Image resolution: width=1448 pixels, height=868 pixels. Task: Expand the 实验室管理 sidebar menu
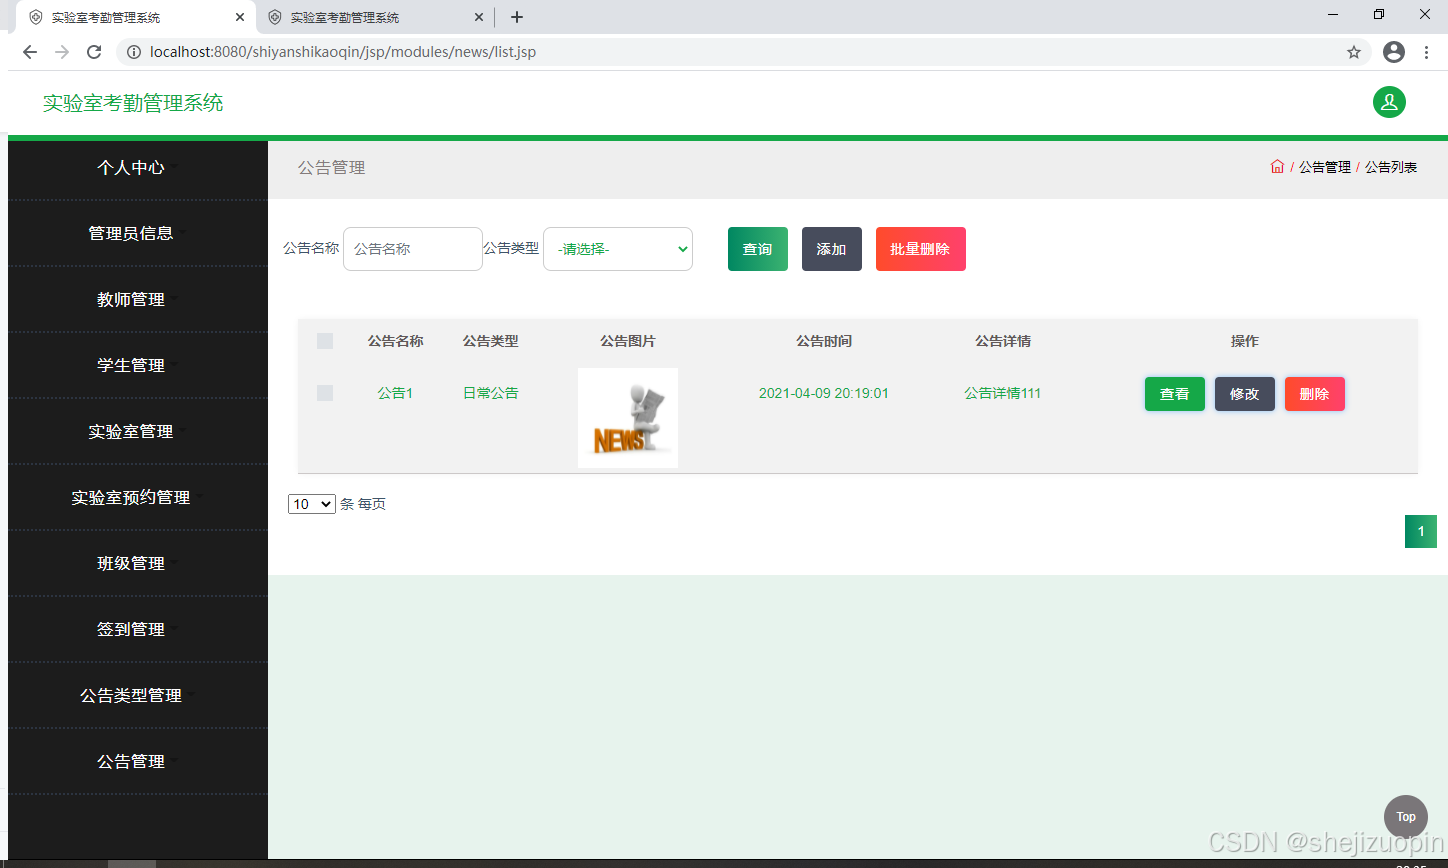click(x=131, y=431)
